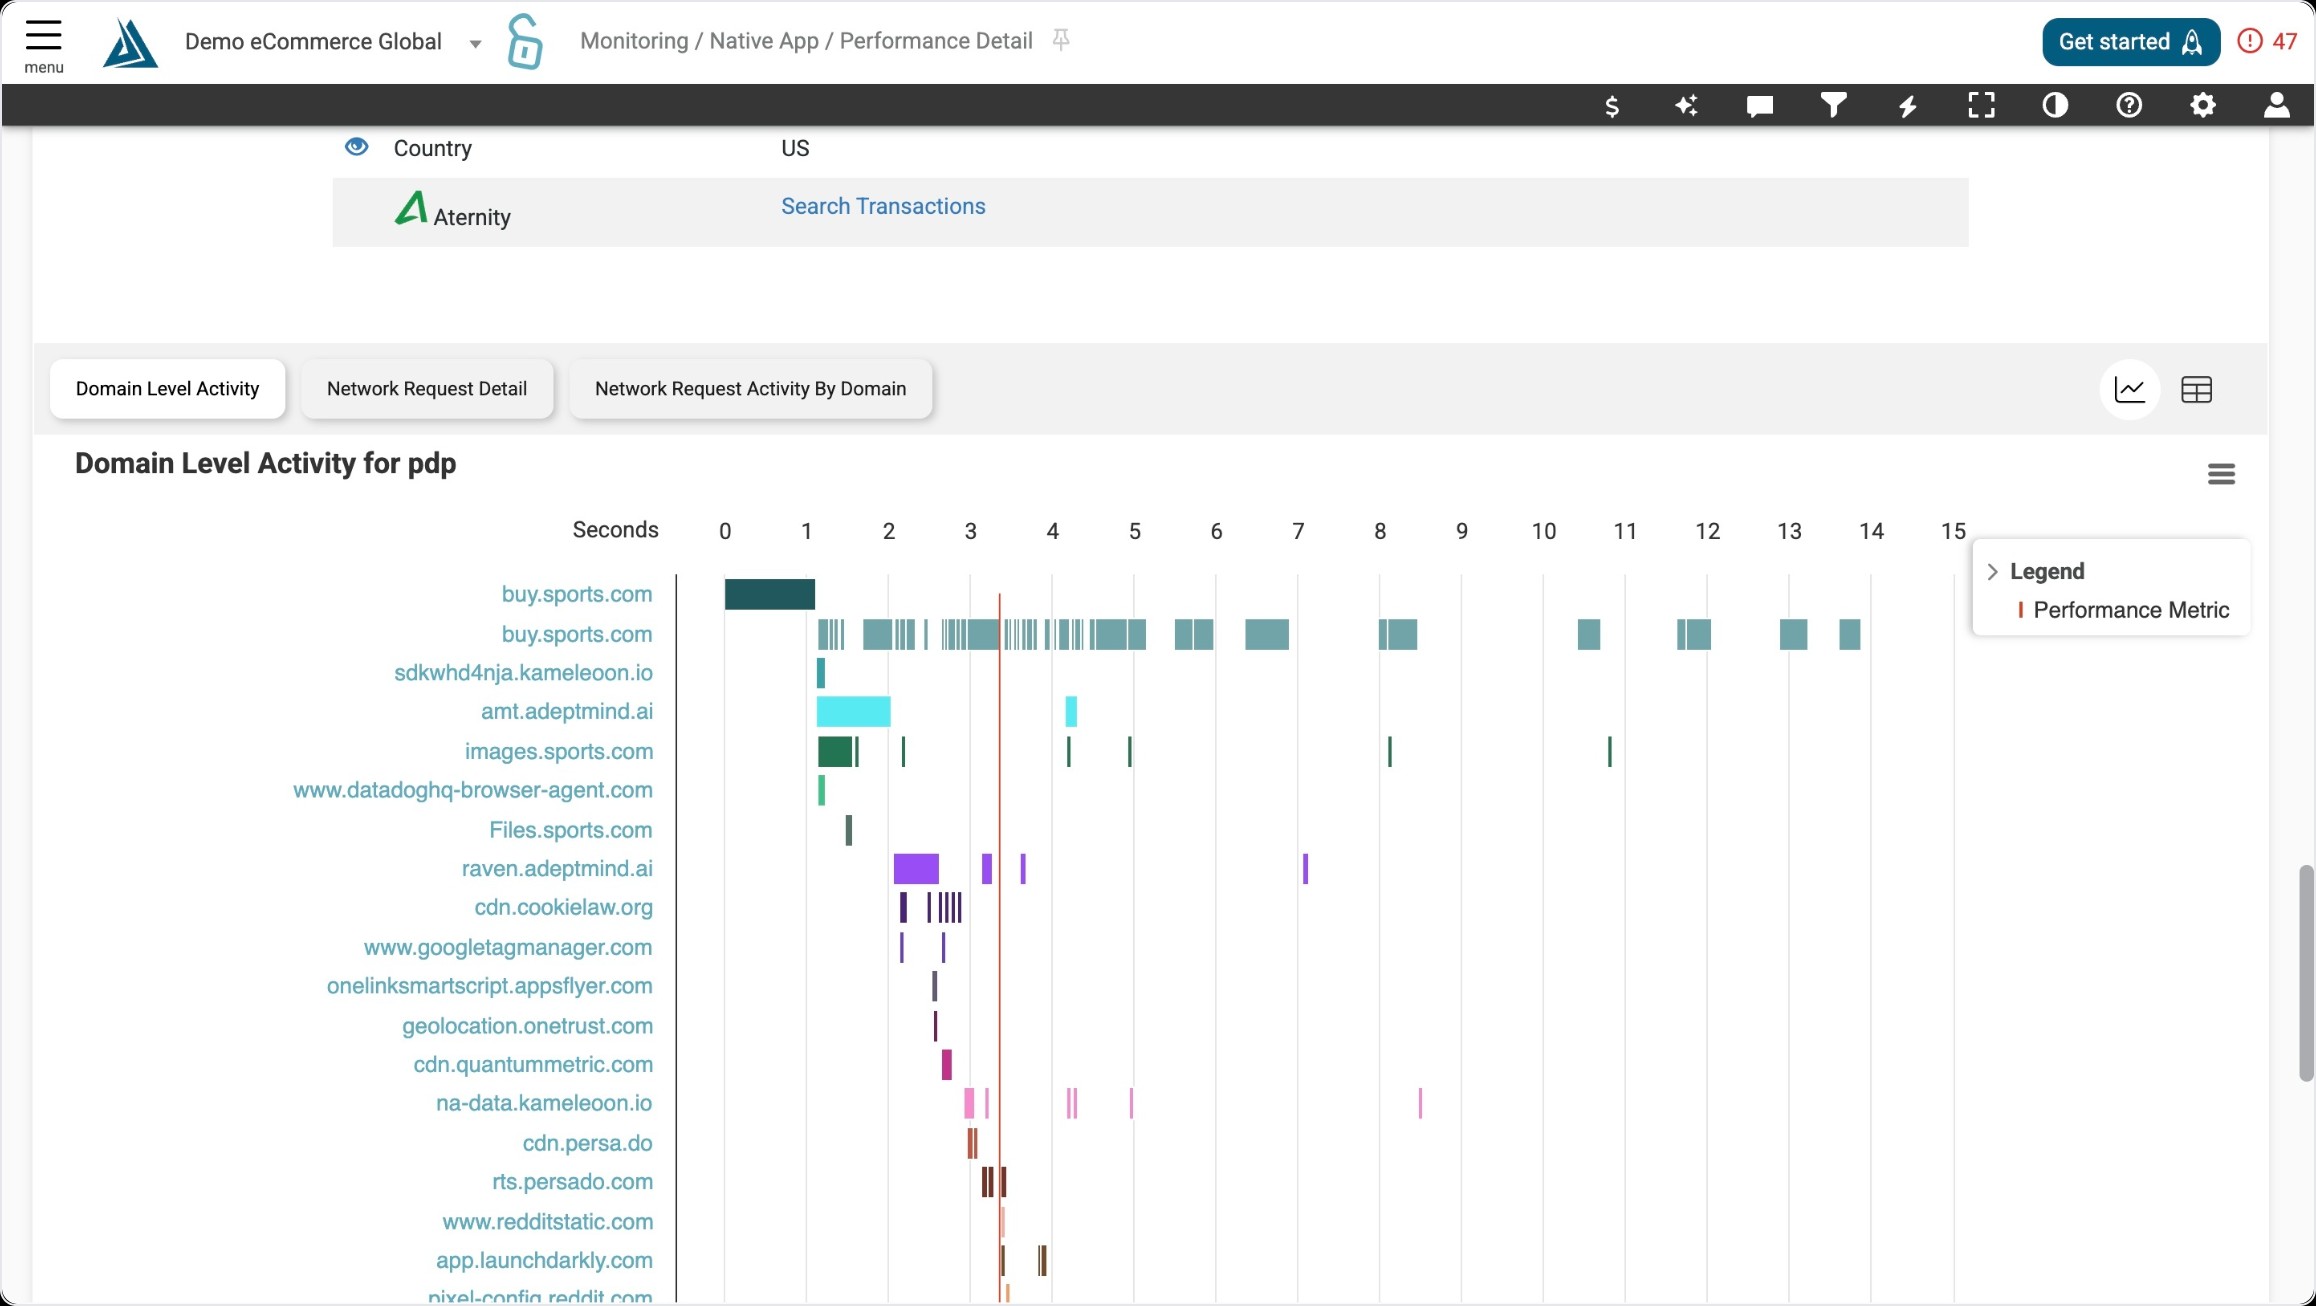The height and width of the screenshot is (1306, 2316).
Task: Open the help question mark icon
Action: click(x=2129, y=105)
